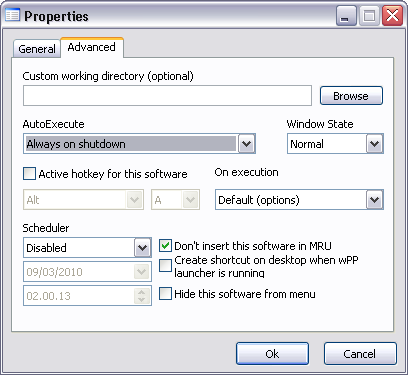Enable Active hotkey for this software
408x375 pixels.
click(x=29, y=174)
